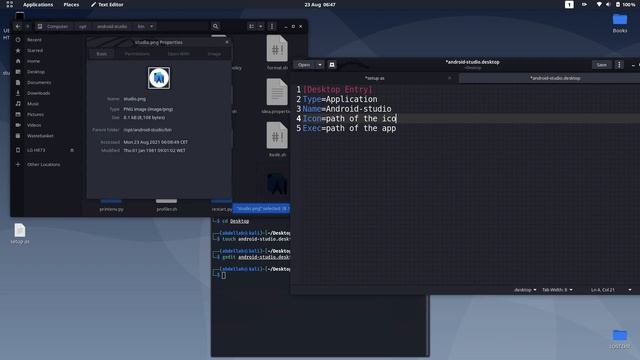Click the battery icon showing 100%
Screen dimensions: 640x360
625,4
